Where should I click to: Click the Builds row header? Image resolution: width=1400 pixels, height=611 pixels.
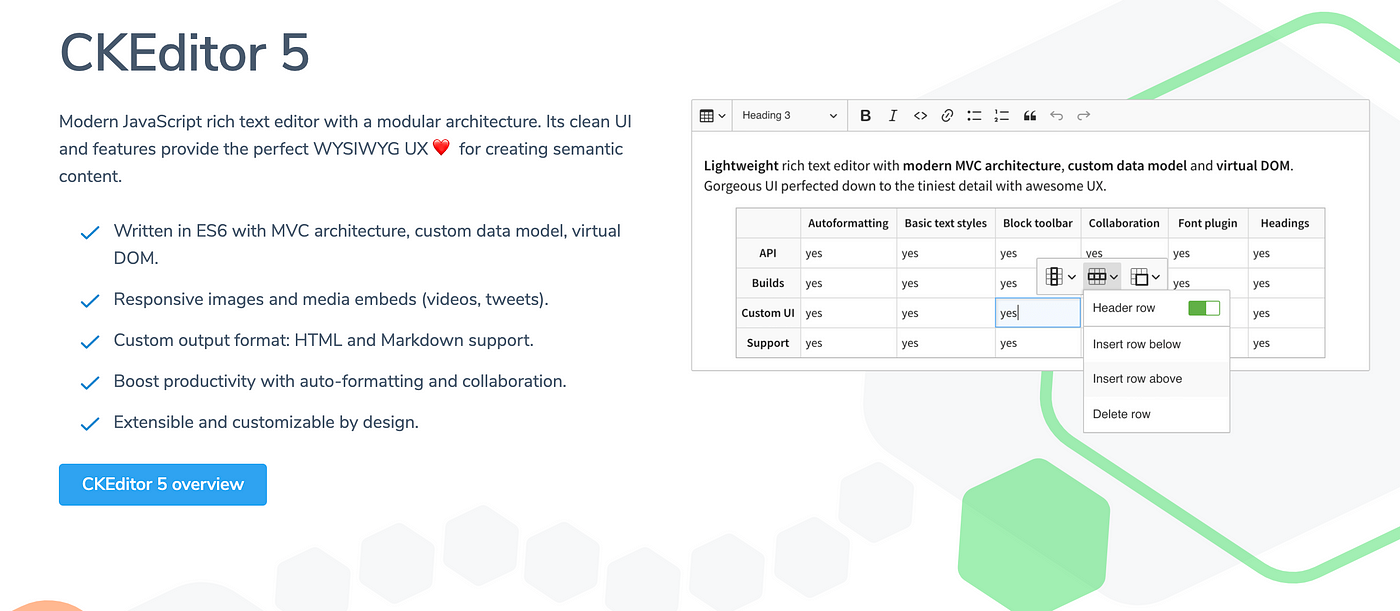click(x=768, y=283)
